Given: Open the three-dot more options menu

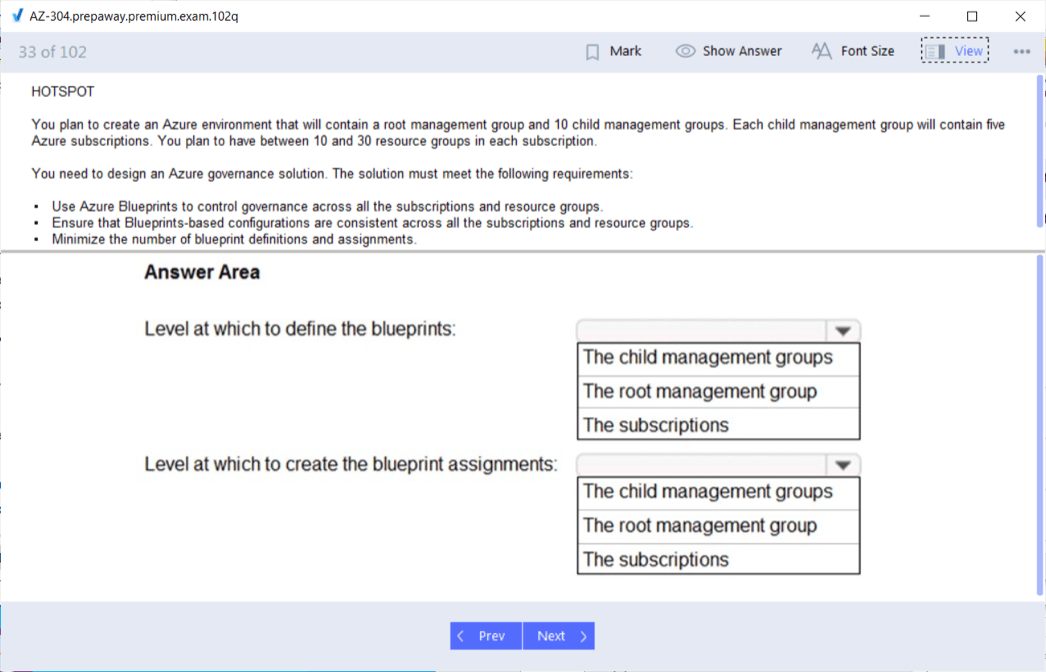Looking at the screenshot, I should point(1021,51).
